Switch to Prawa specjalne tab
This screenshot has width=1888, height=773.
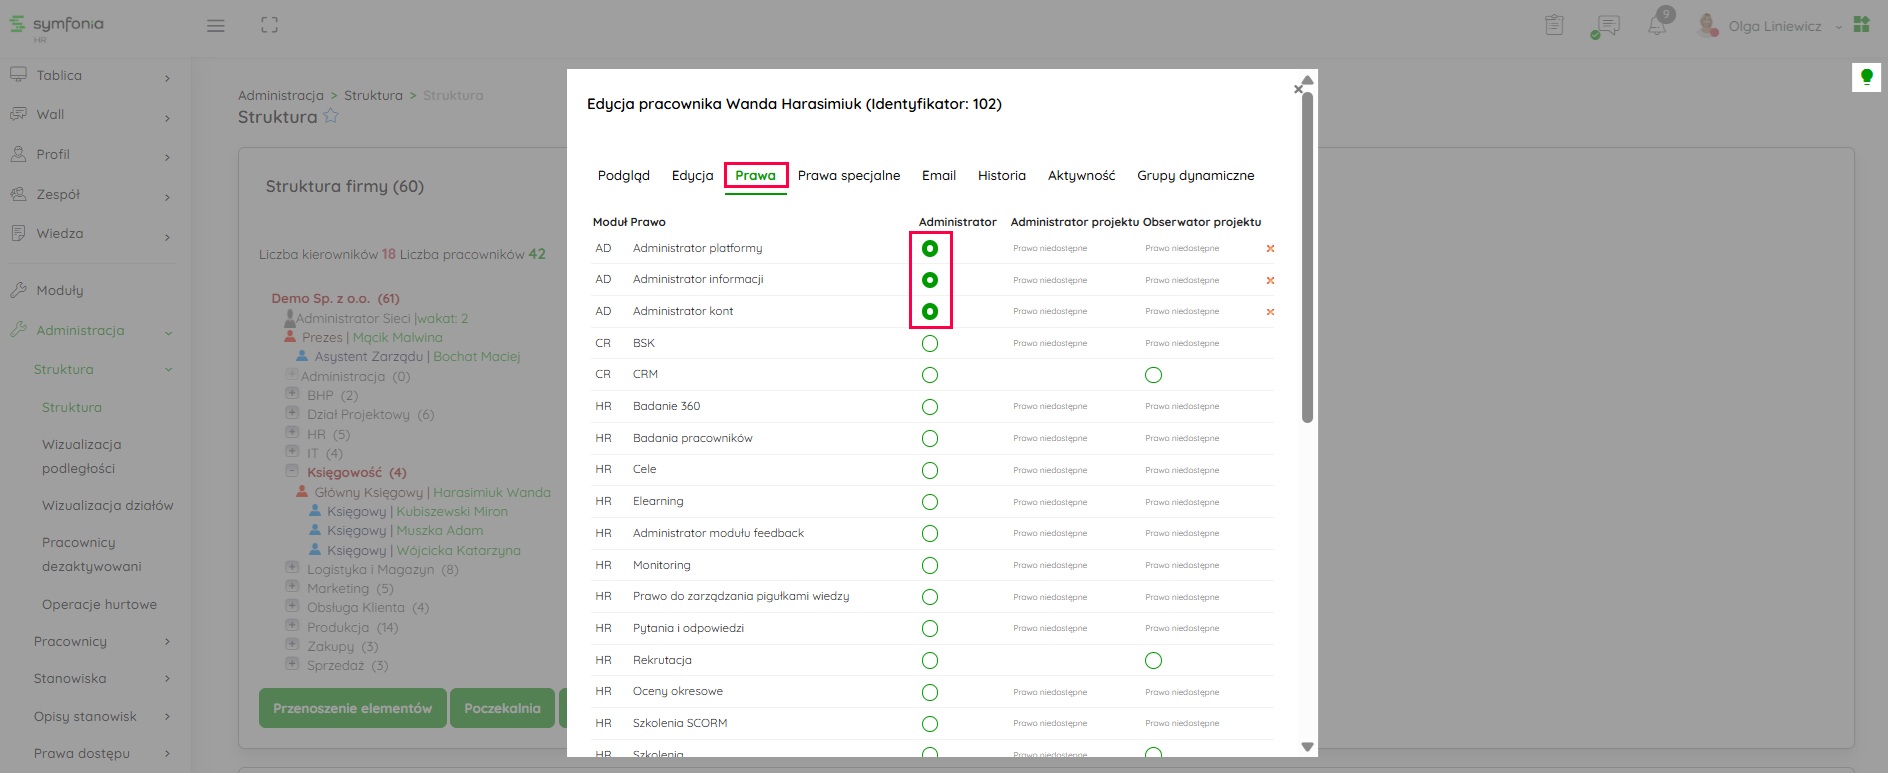[x=848, y=176]
